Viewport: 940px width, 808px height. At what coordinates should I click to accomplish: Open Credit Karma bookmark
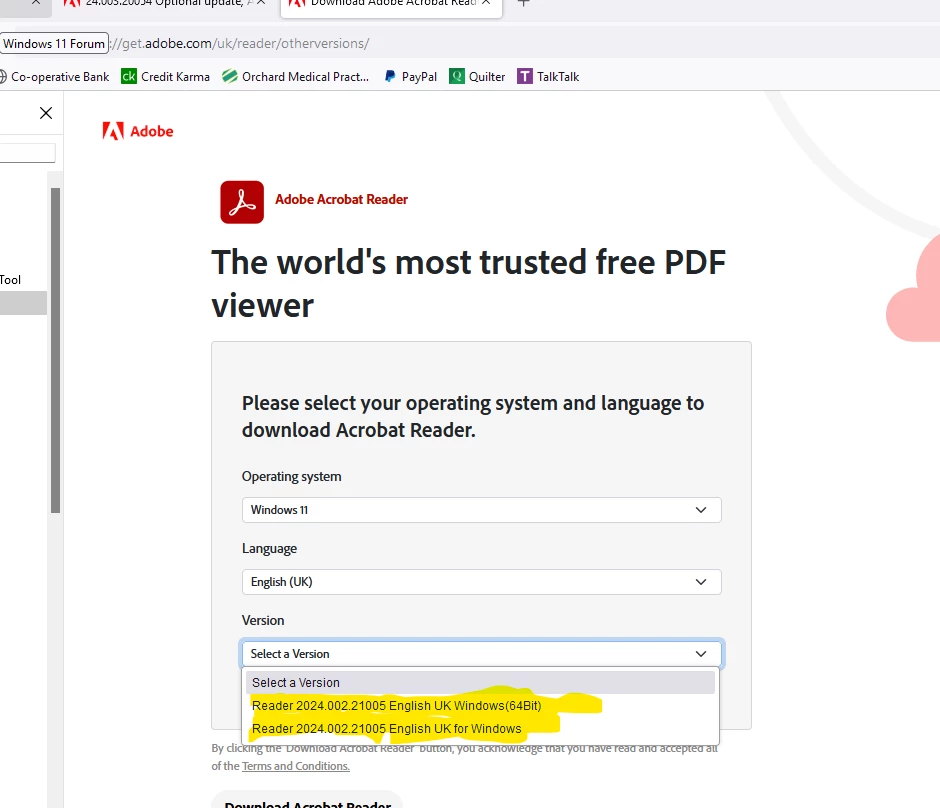coord(165,77)
